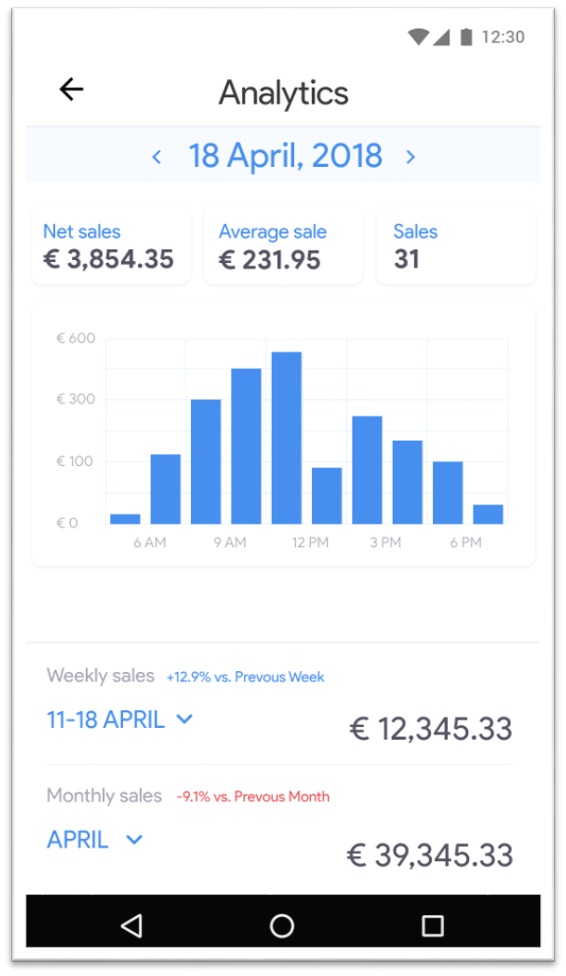Tap the weekly total € 12,345.33
Image resolution: width=566 pixels, height=976 pixels.
[431, 729]
